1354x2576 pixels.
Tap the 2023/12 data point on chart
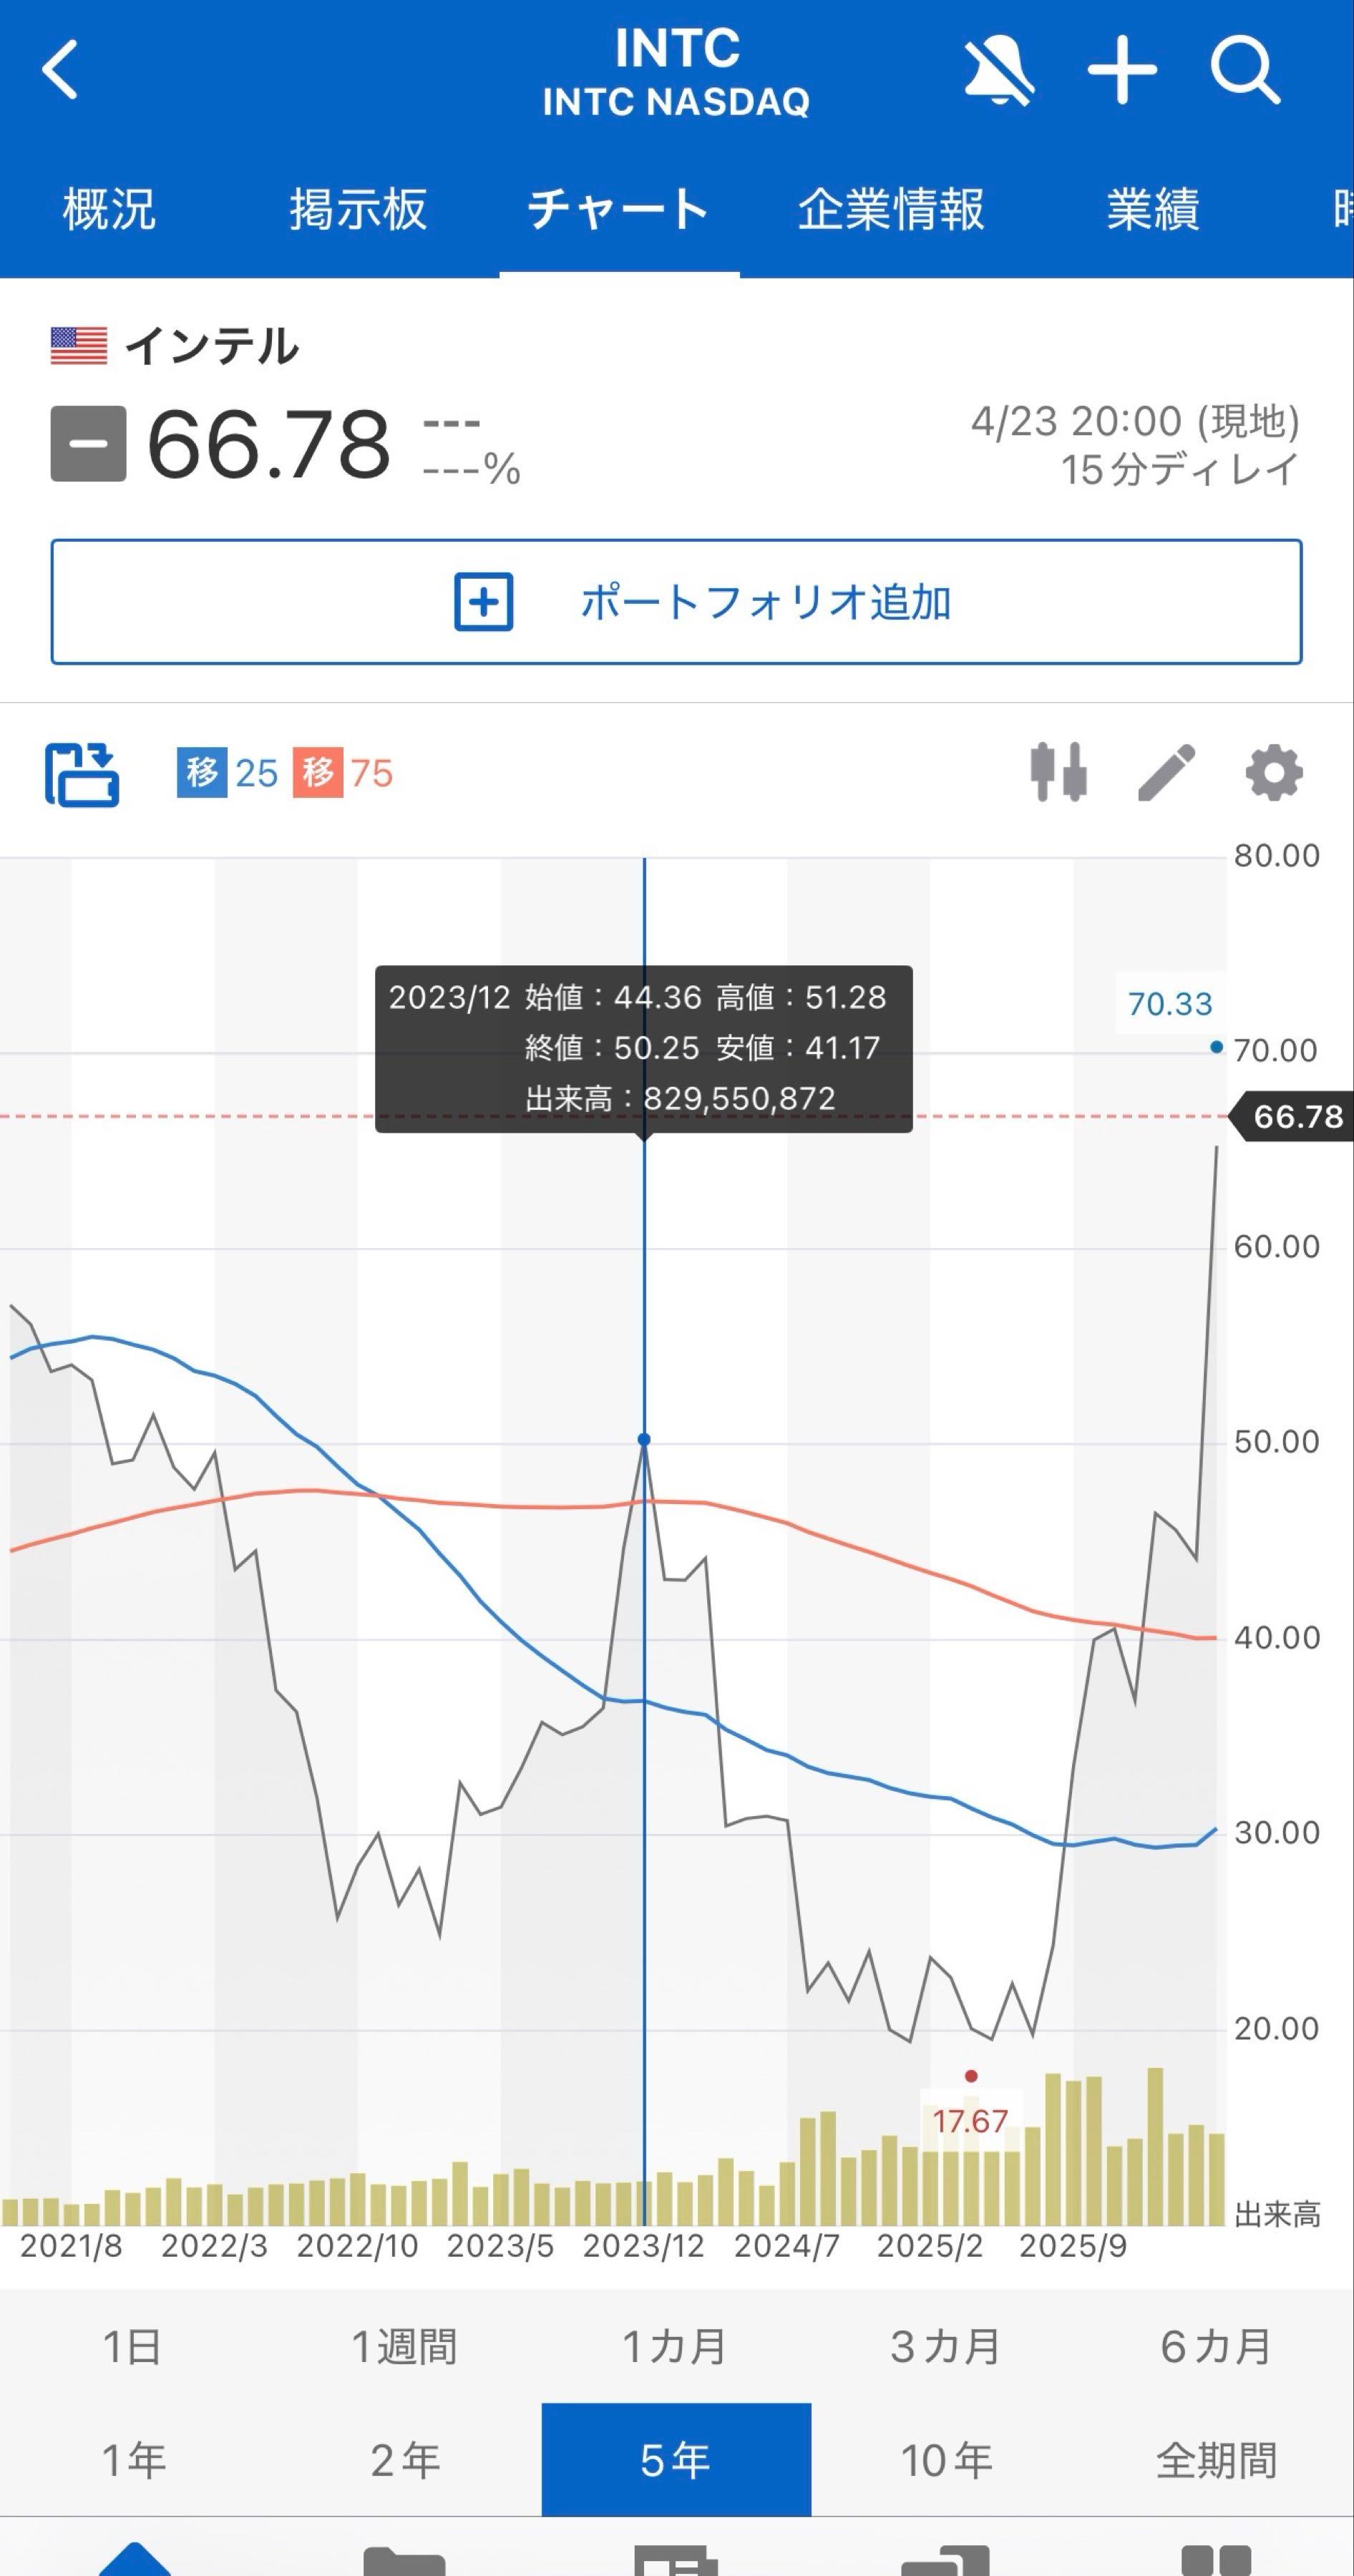point(644,1439)
